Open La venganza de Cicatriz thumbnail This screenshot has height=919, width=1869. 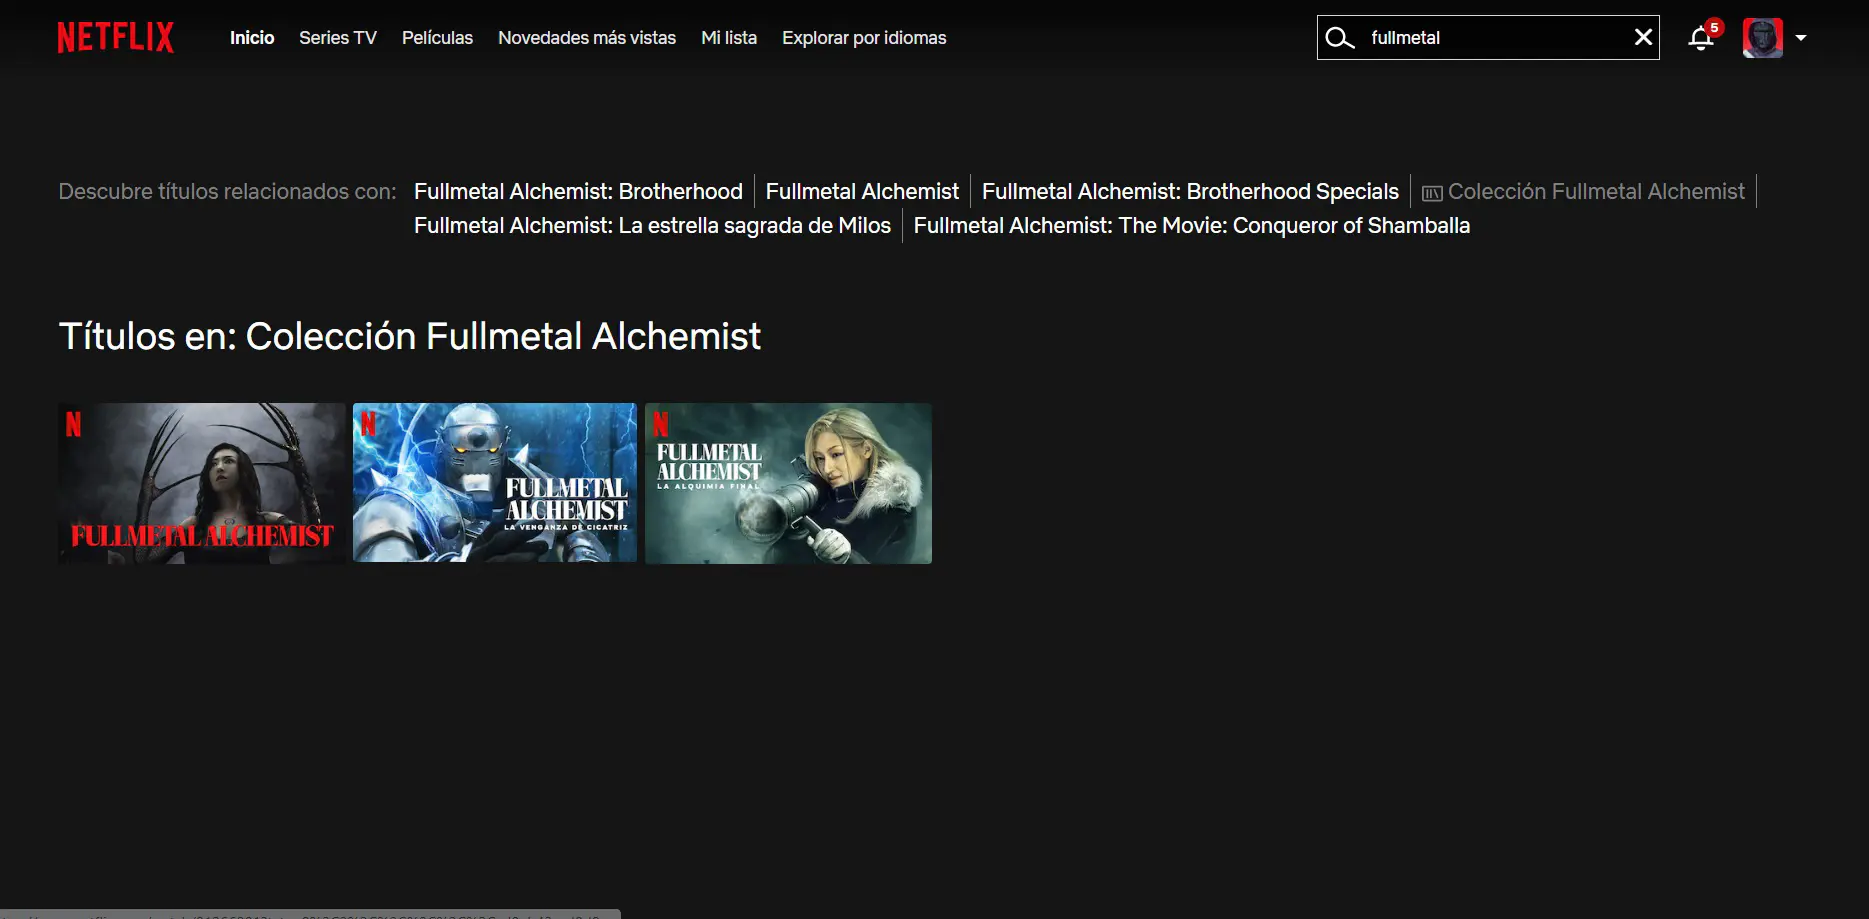495,483
